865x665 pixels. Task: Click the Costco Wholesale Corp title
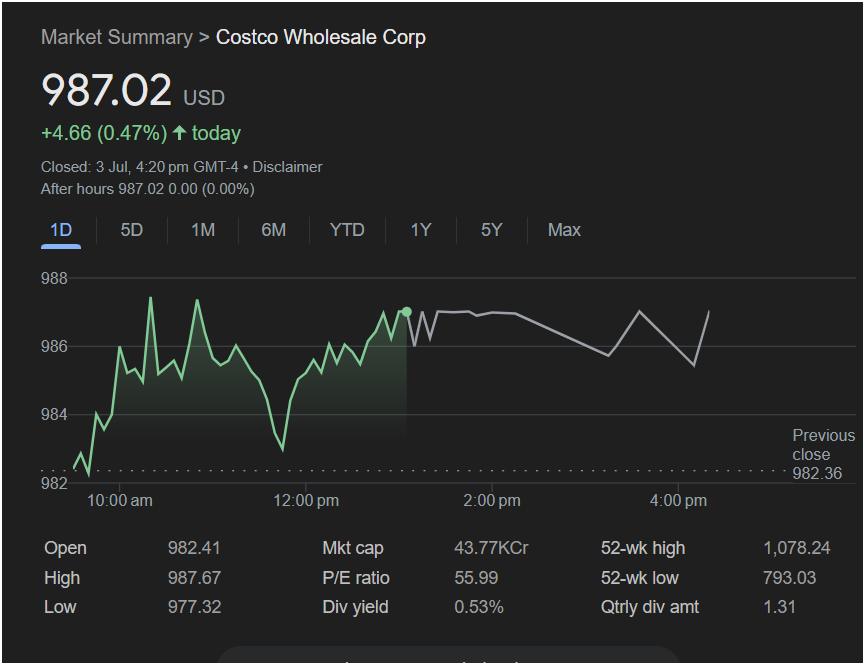tap(321, 38)
